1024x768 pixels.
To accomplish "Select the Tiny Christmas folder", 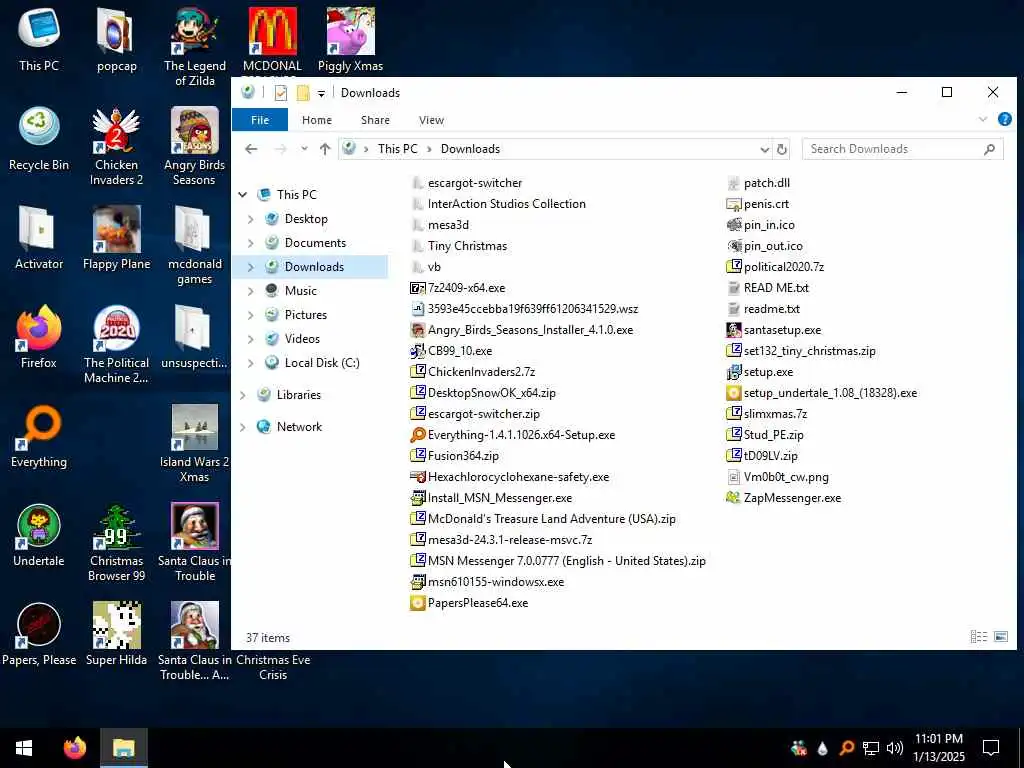I will 459,246.
